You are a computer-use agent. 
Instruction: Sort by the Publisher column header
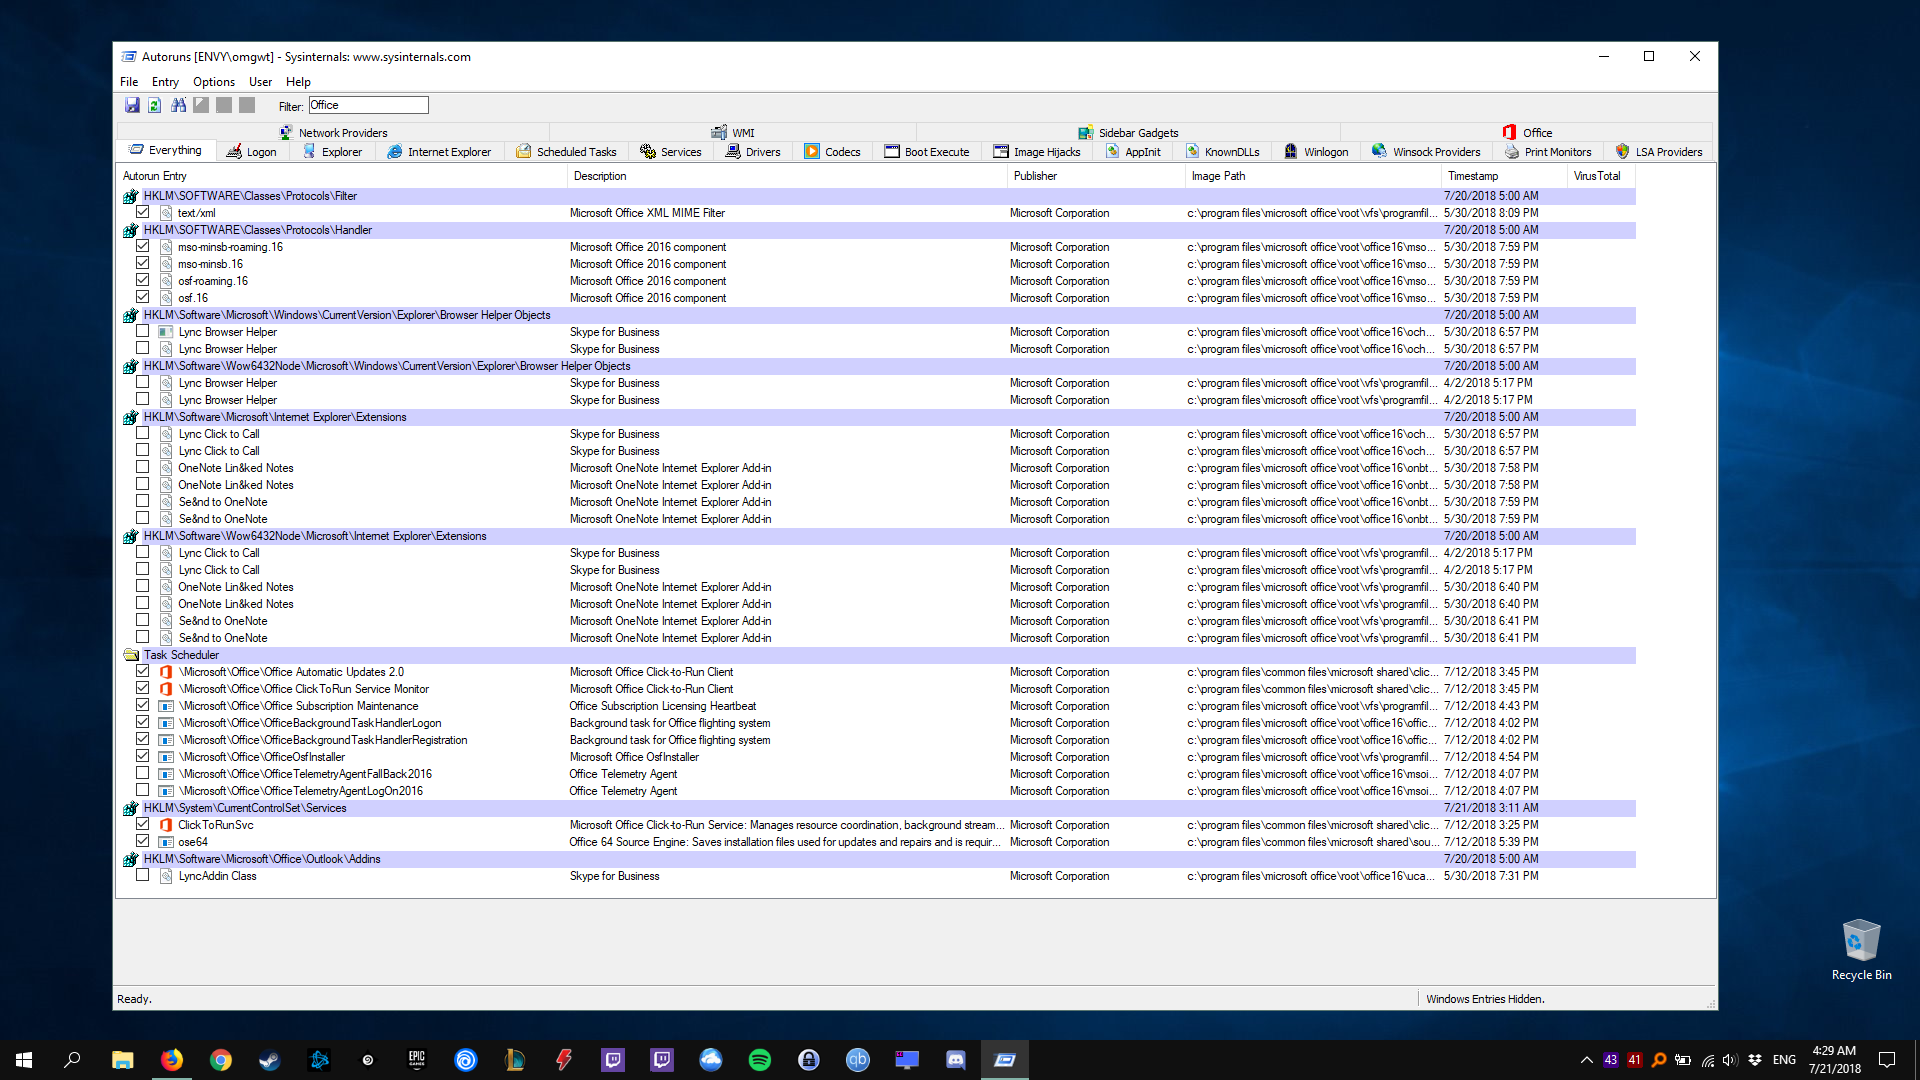click(1095, 176)
